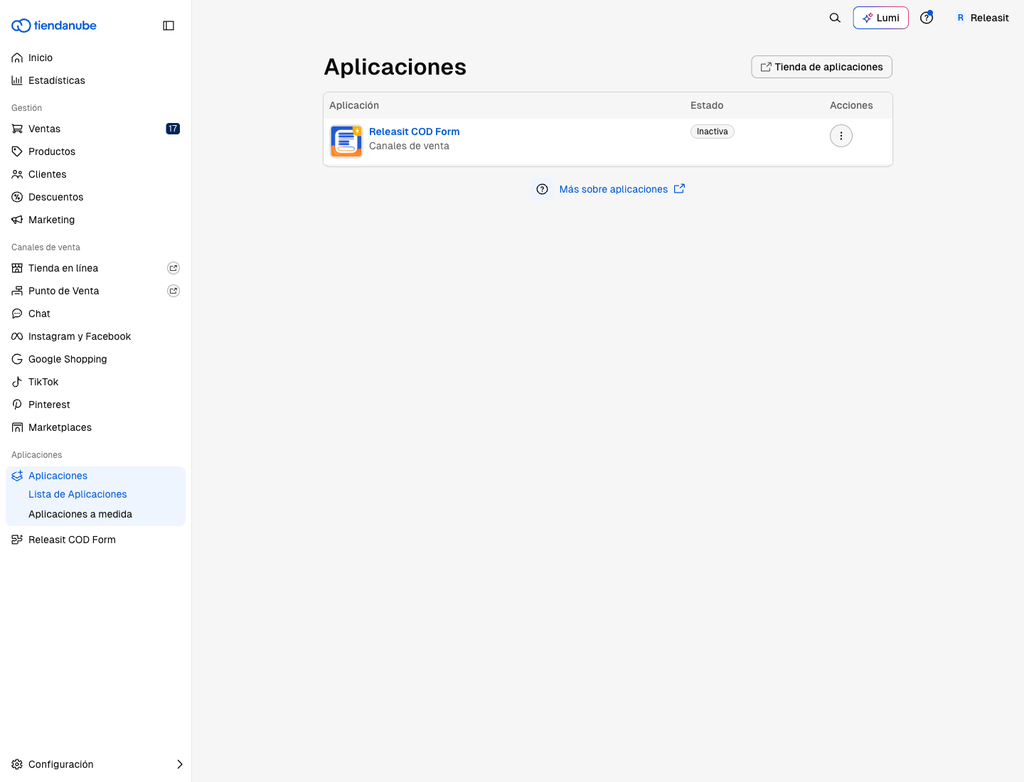Image resolution: width=1024 pixels, height=782 pixels.
Task: Select Aplicaciones a medida submenu item
Action: pyautogui.click(x=80, y=514)
